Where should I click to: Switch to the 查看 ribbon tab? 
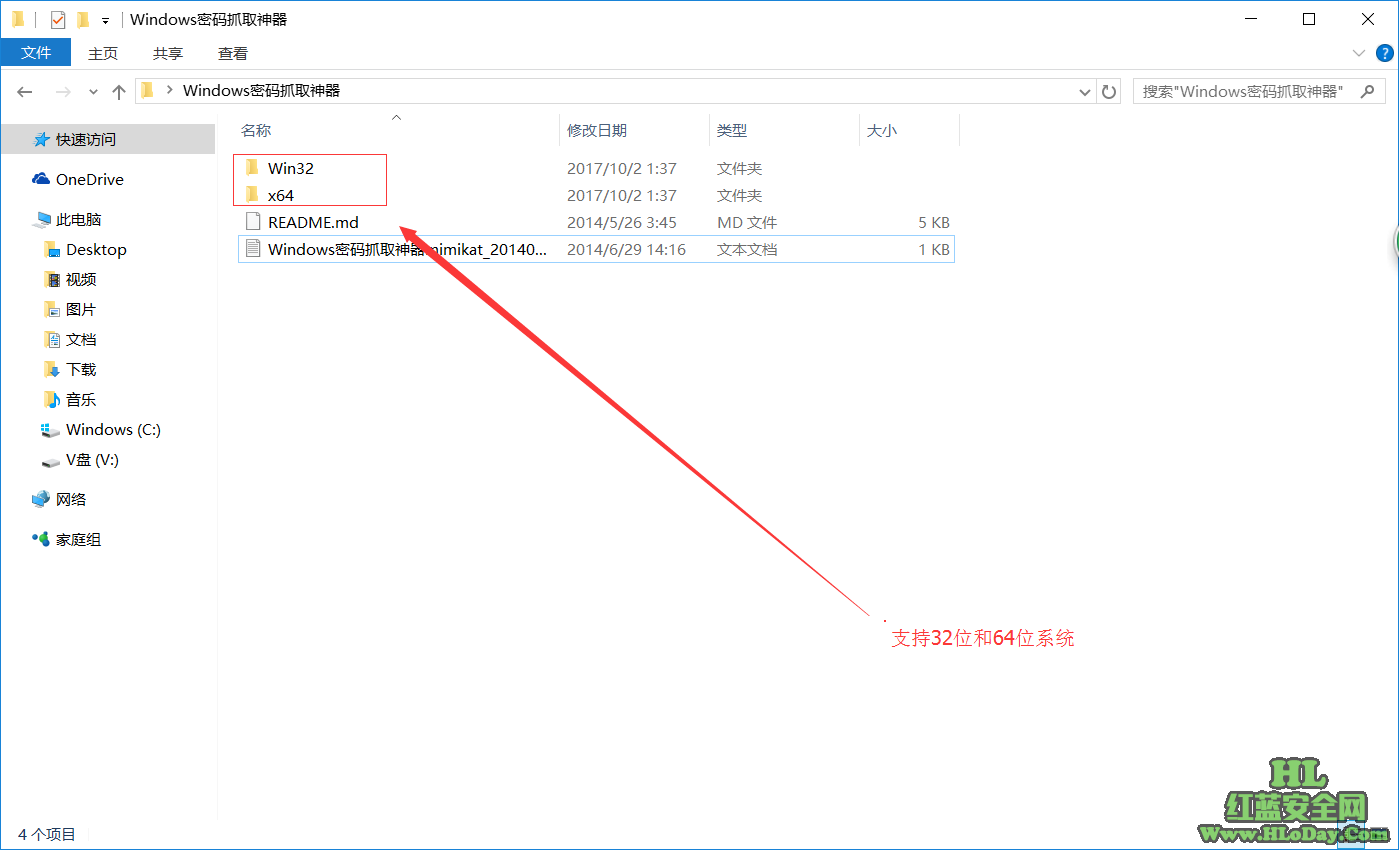pyautogui.click(x=233, y=53)
